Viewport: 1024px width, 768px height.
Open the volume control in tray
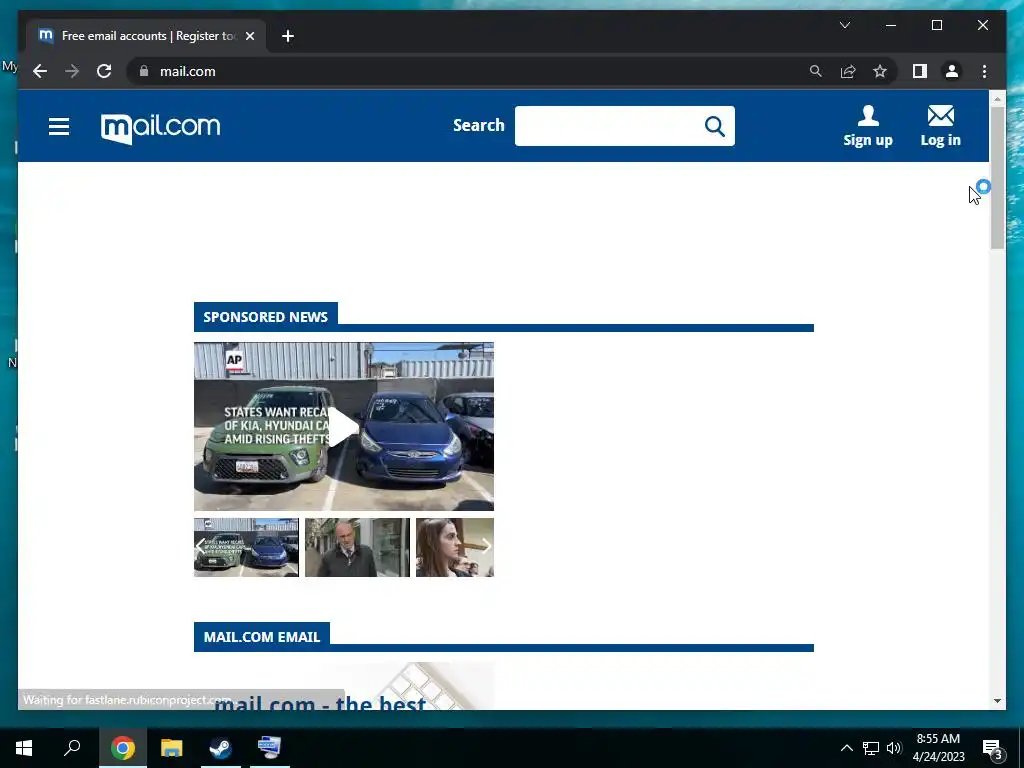[894, 748]
